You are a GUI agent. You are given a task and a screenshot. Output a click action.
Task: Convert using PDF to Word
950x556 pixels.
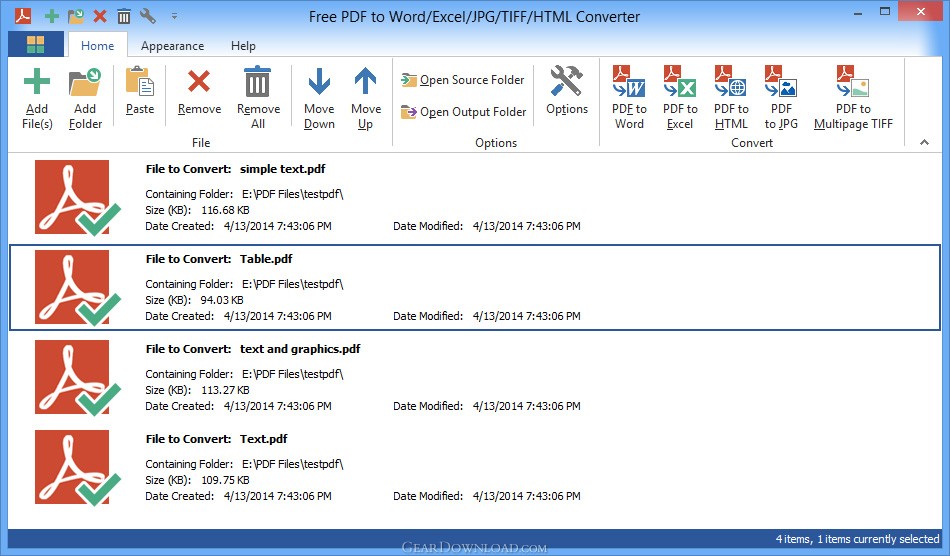tap(629, 99)
